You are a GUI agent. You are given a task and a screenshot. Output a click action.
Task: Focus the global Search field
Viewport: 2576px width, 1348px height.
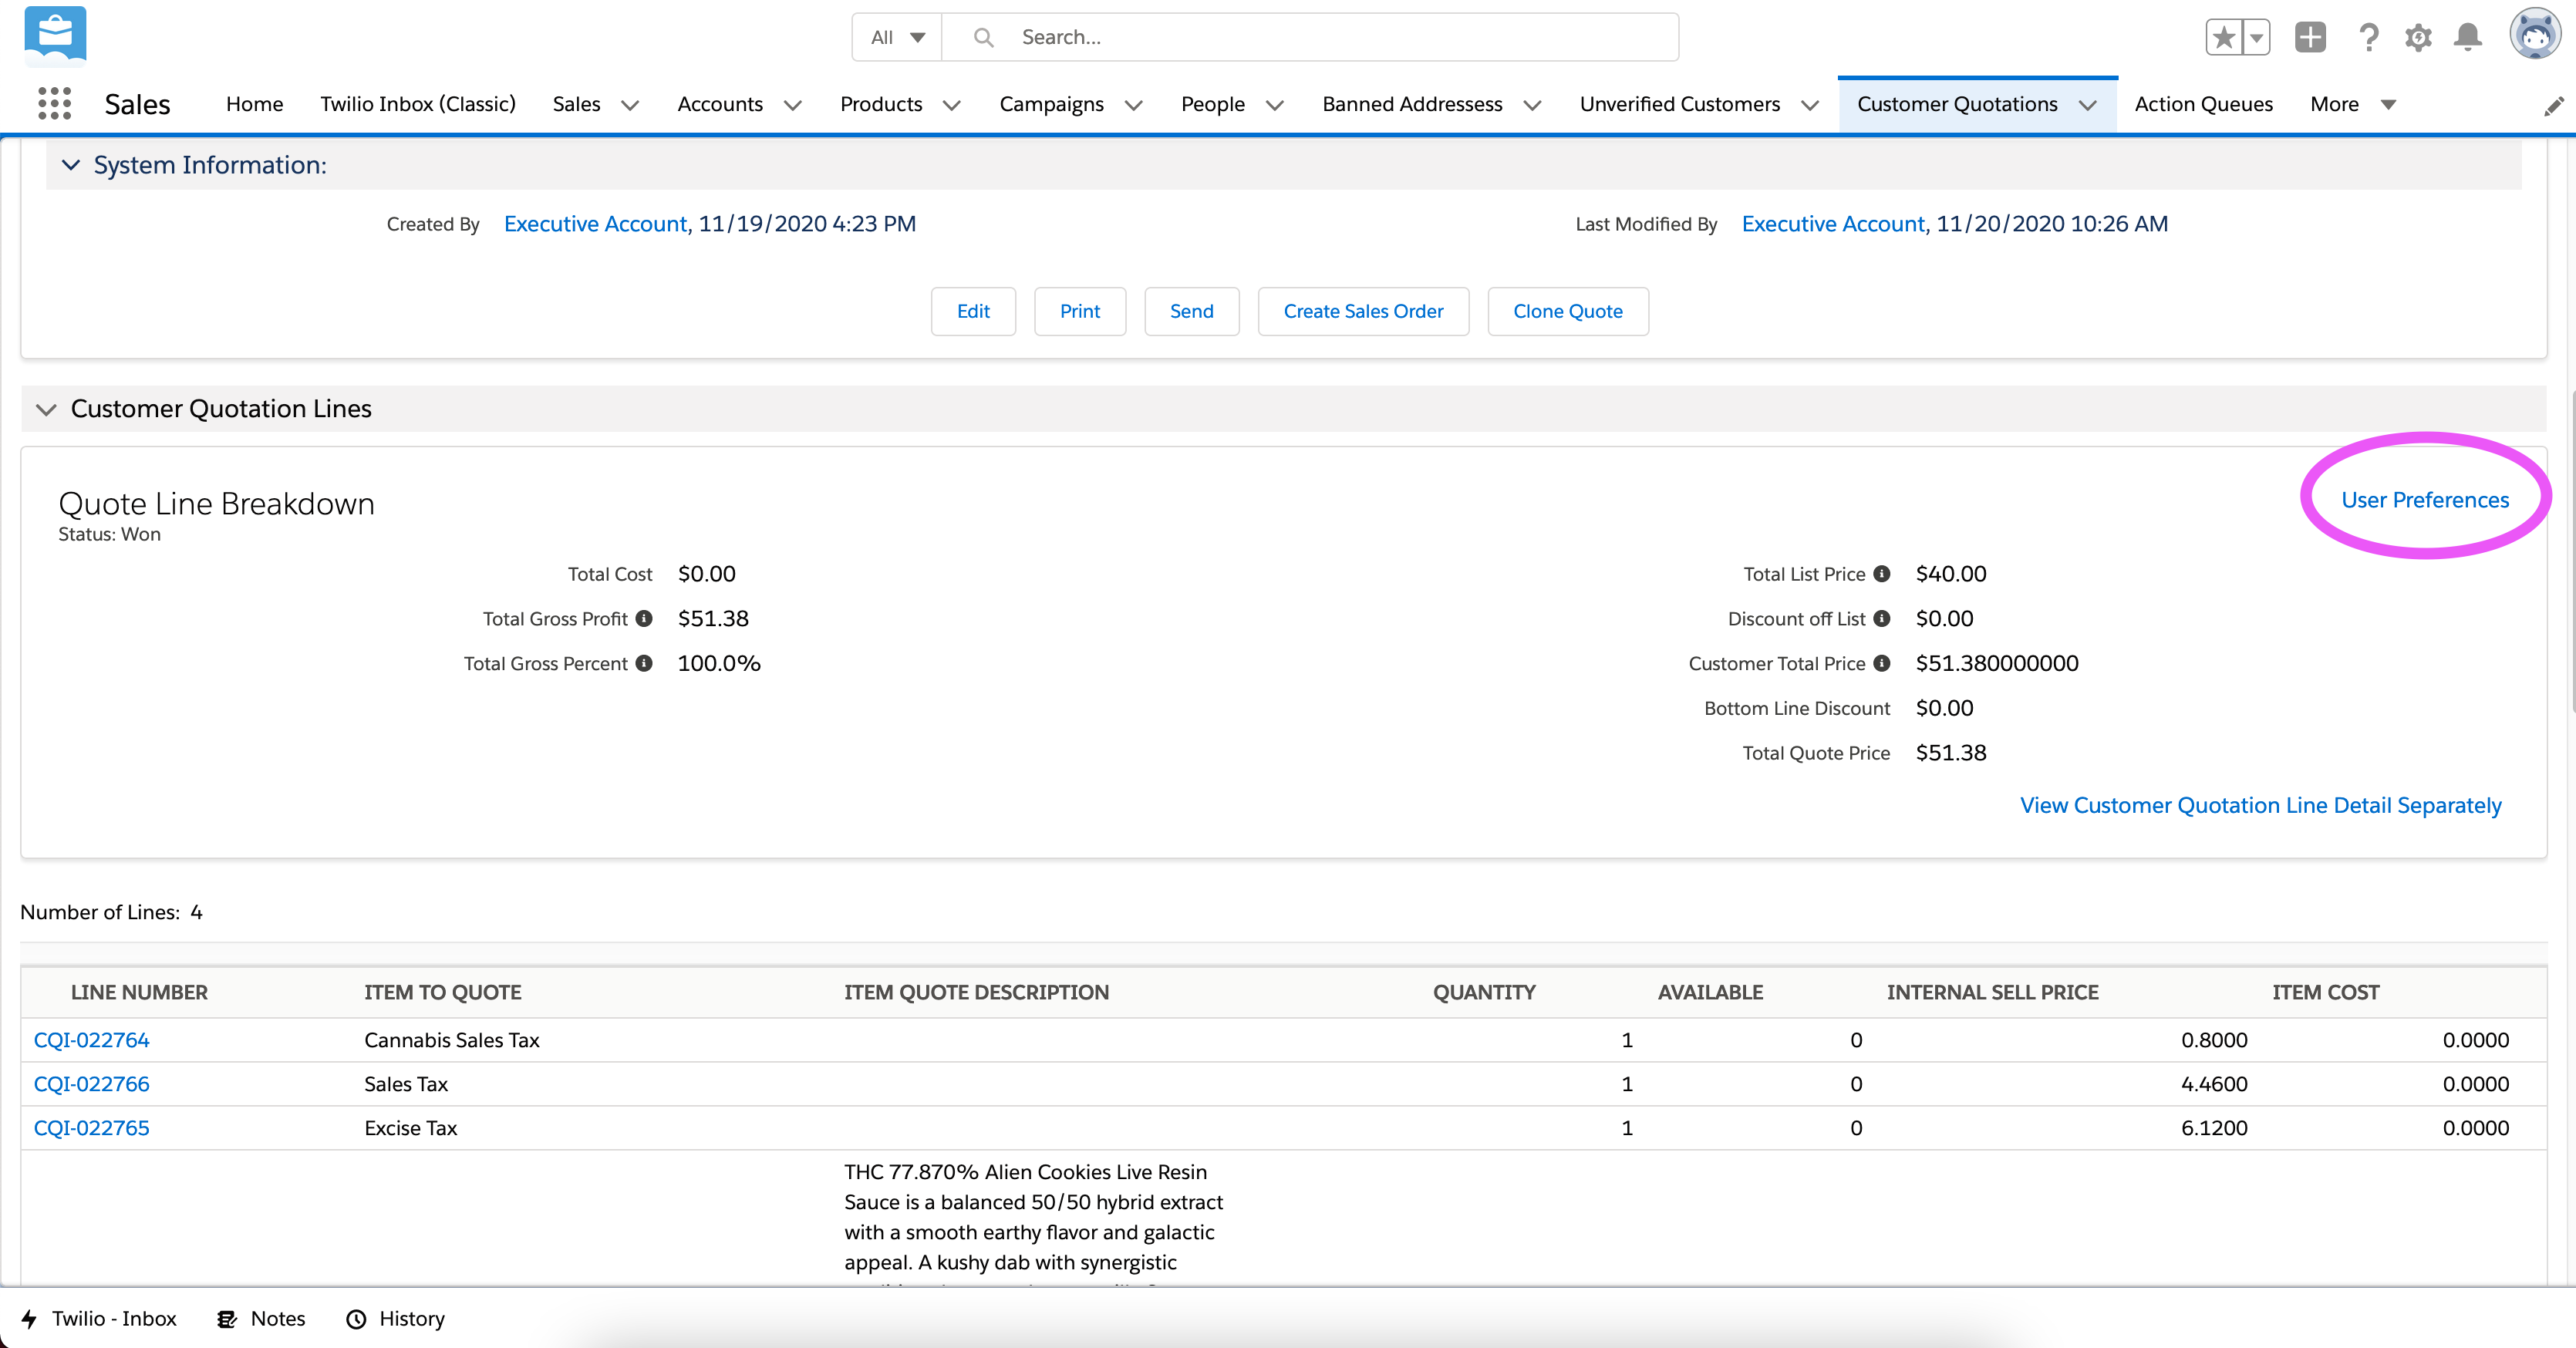click(x=1310, y=37)
